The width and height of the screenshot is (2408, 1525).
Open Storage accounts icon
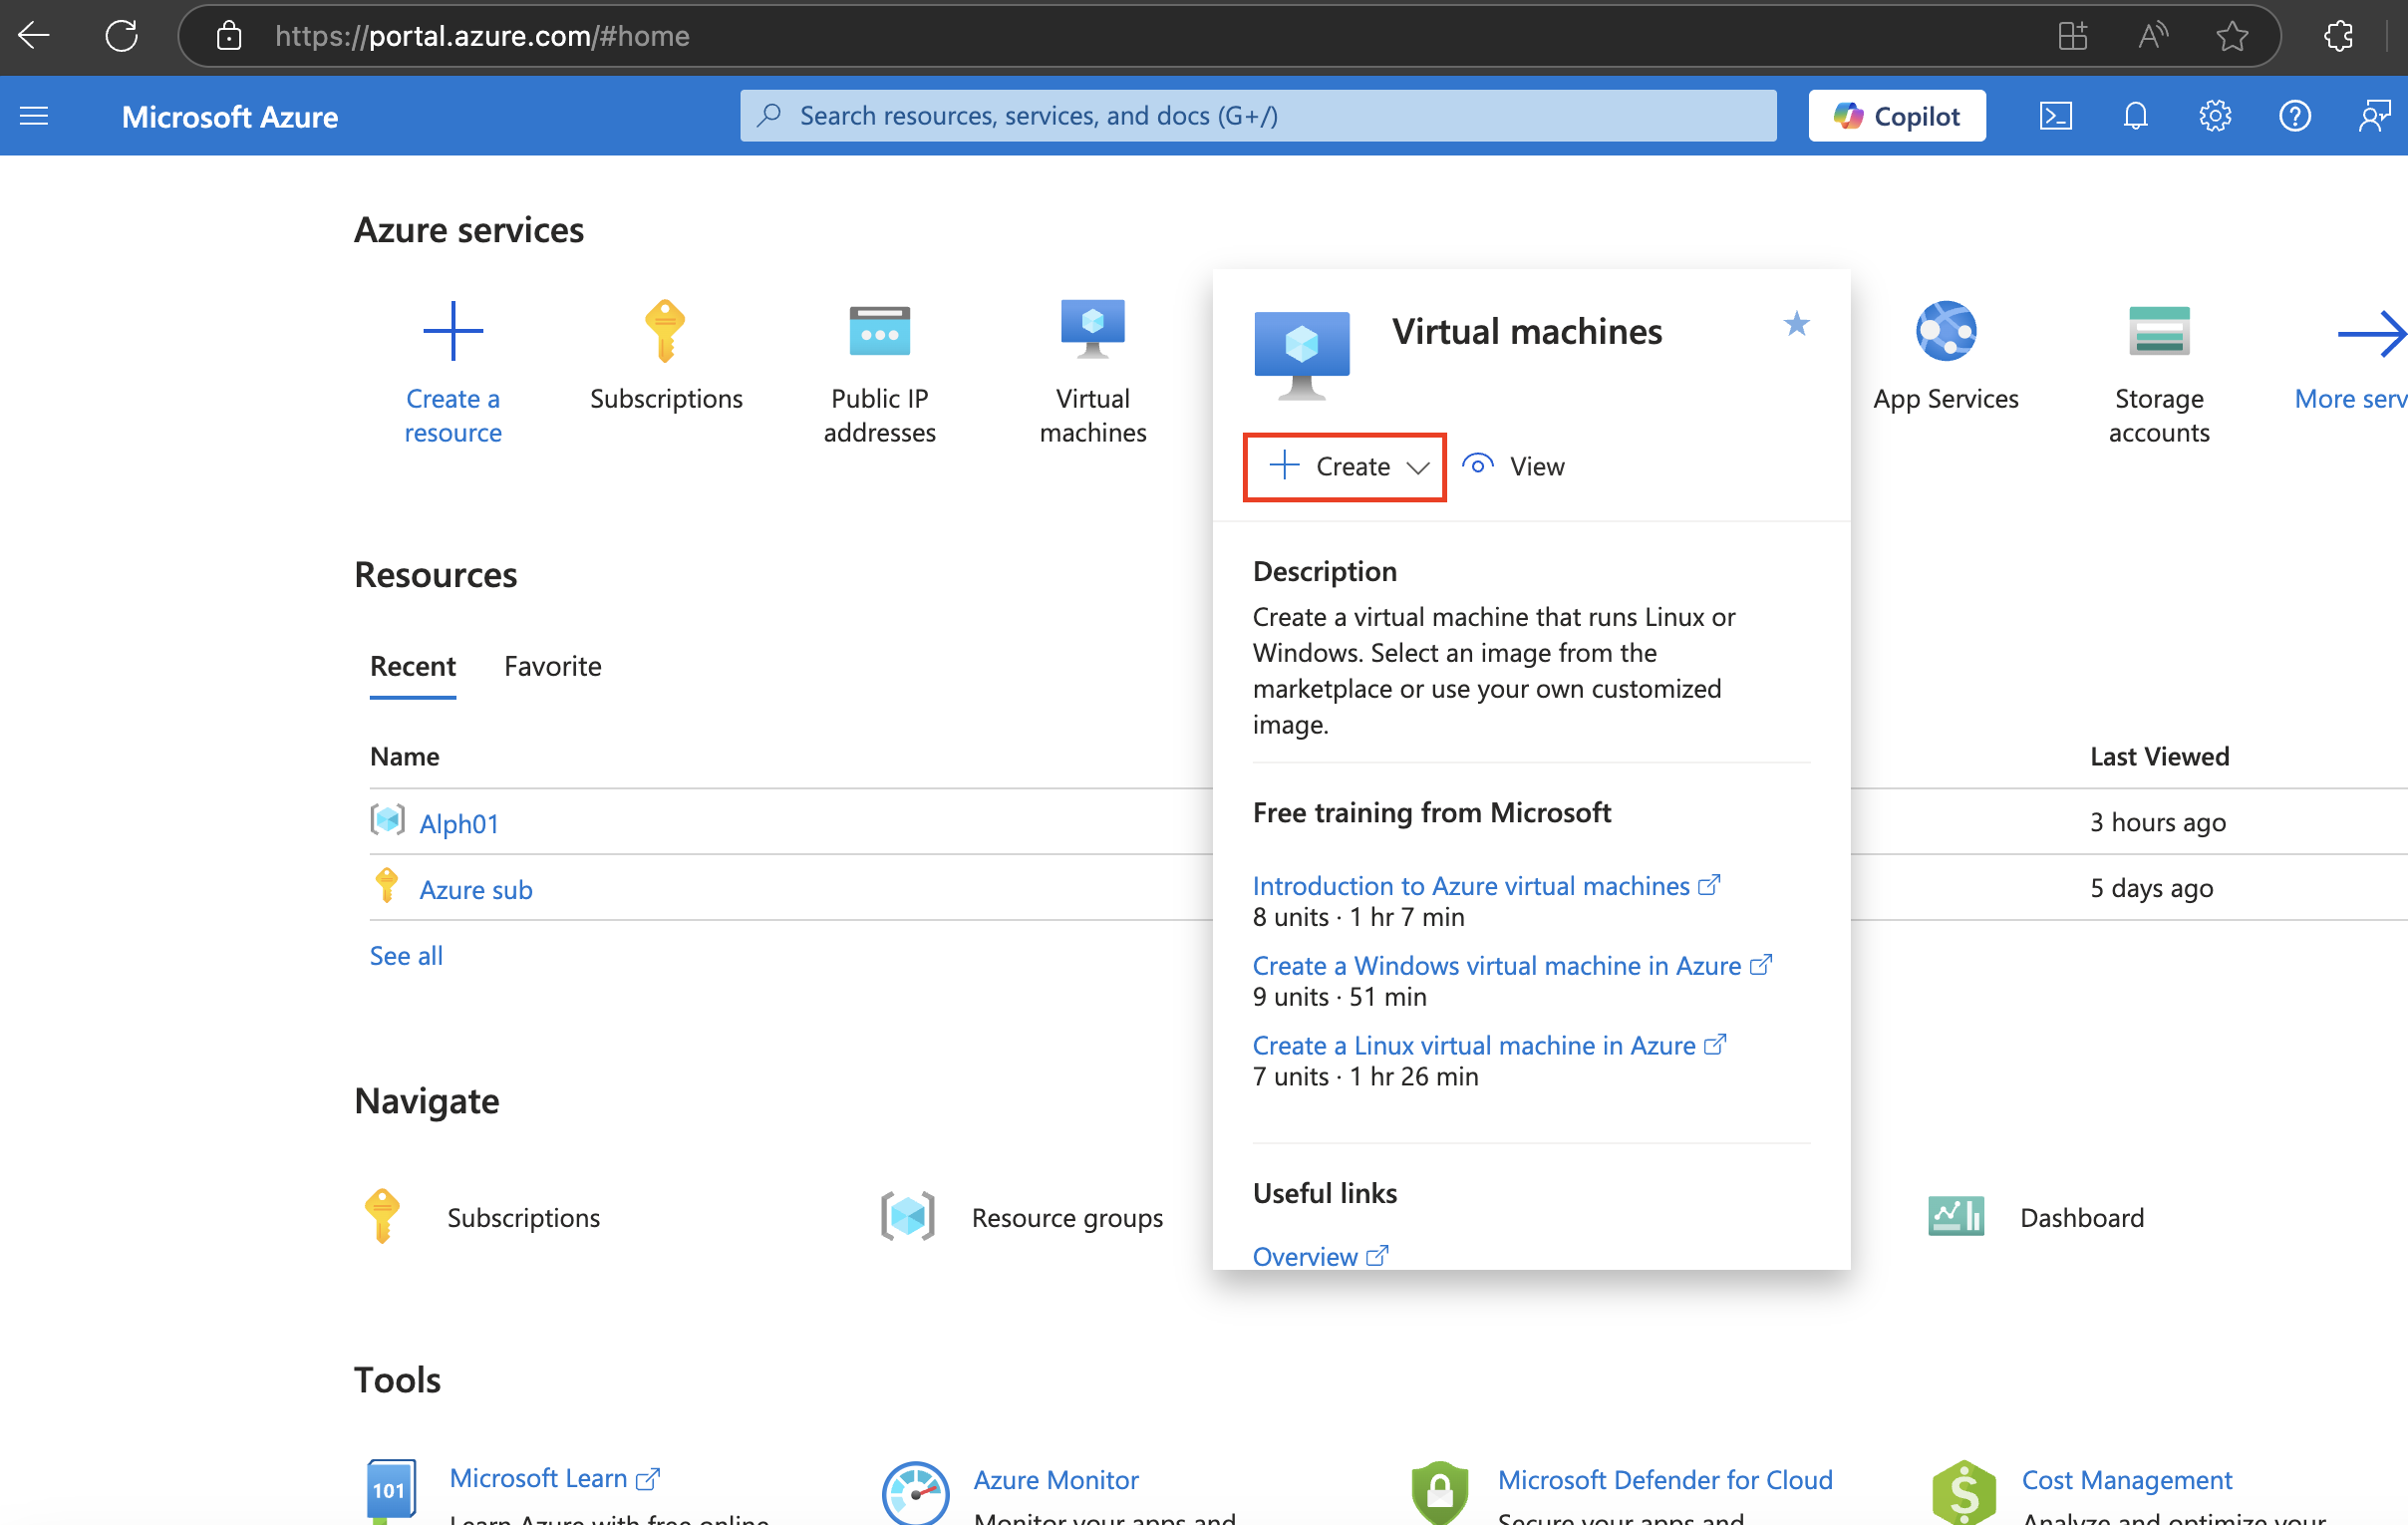tap(2159, 331)
